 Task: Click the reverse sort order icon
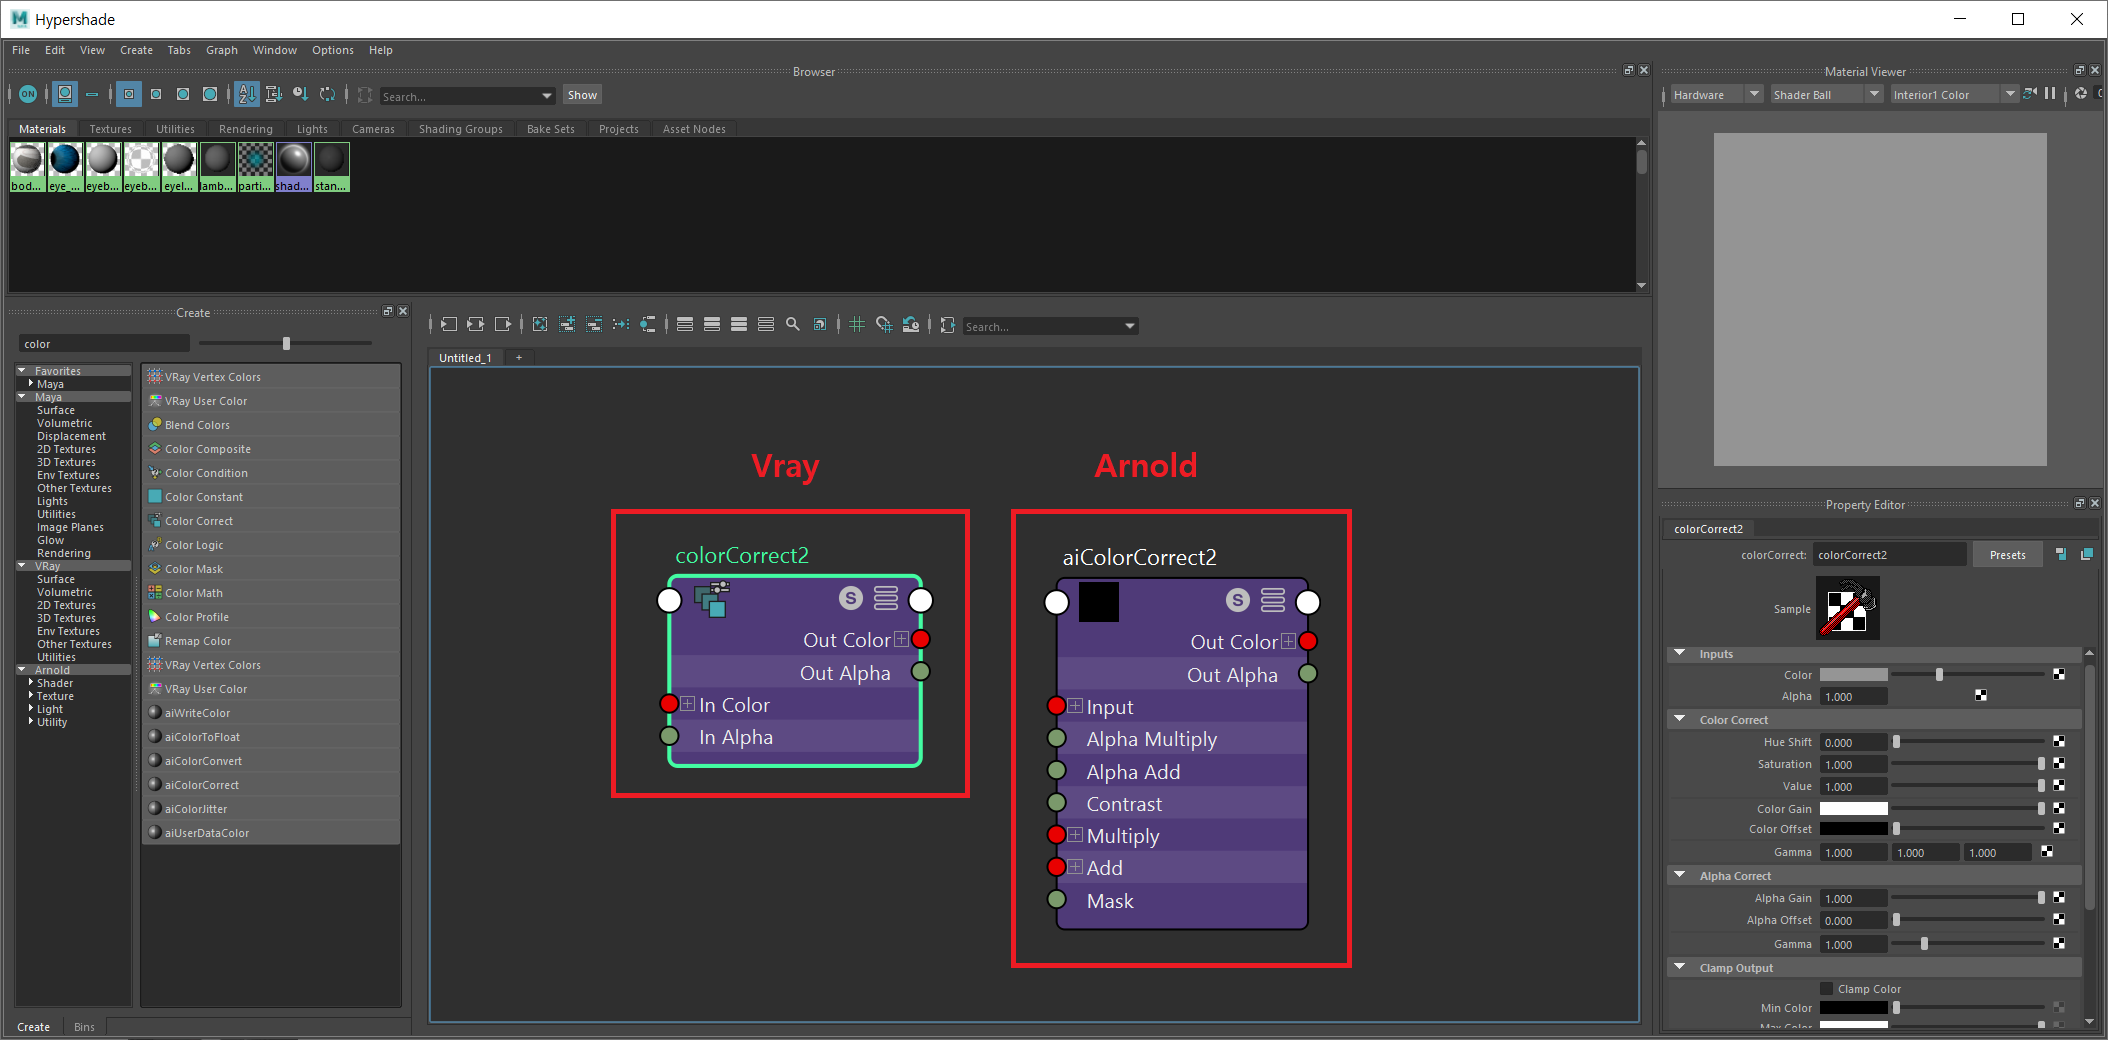(327, 94)
